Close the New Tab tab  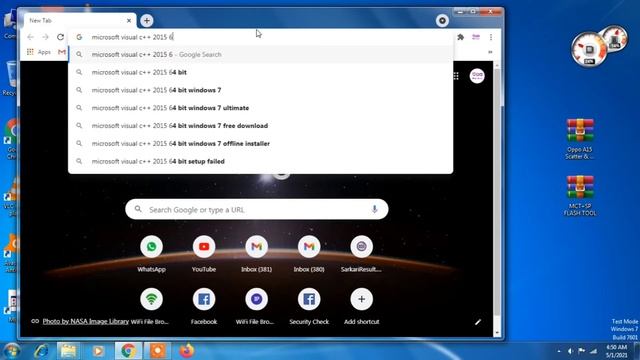point(129,20)
